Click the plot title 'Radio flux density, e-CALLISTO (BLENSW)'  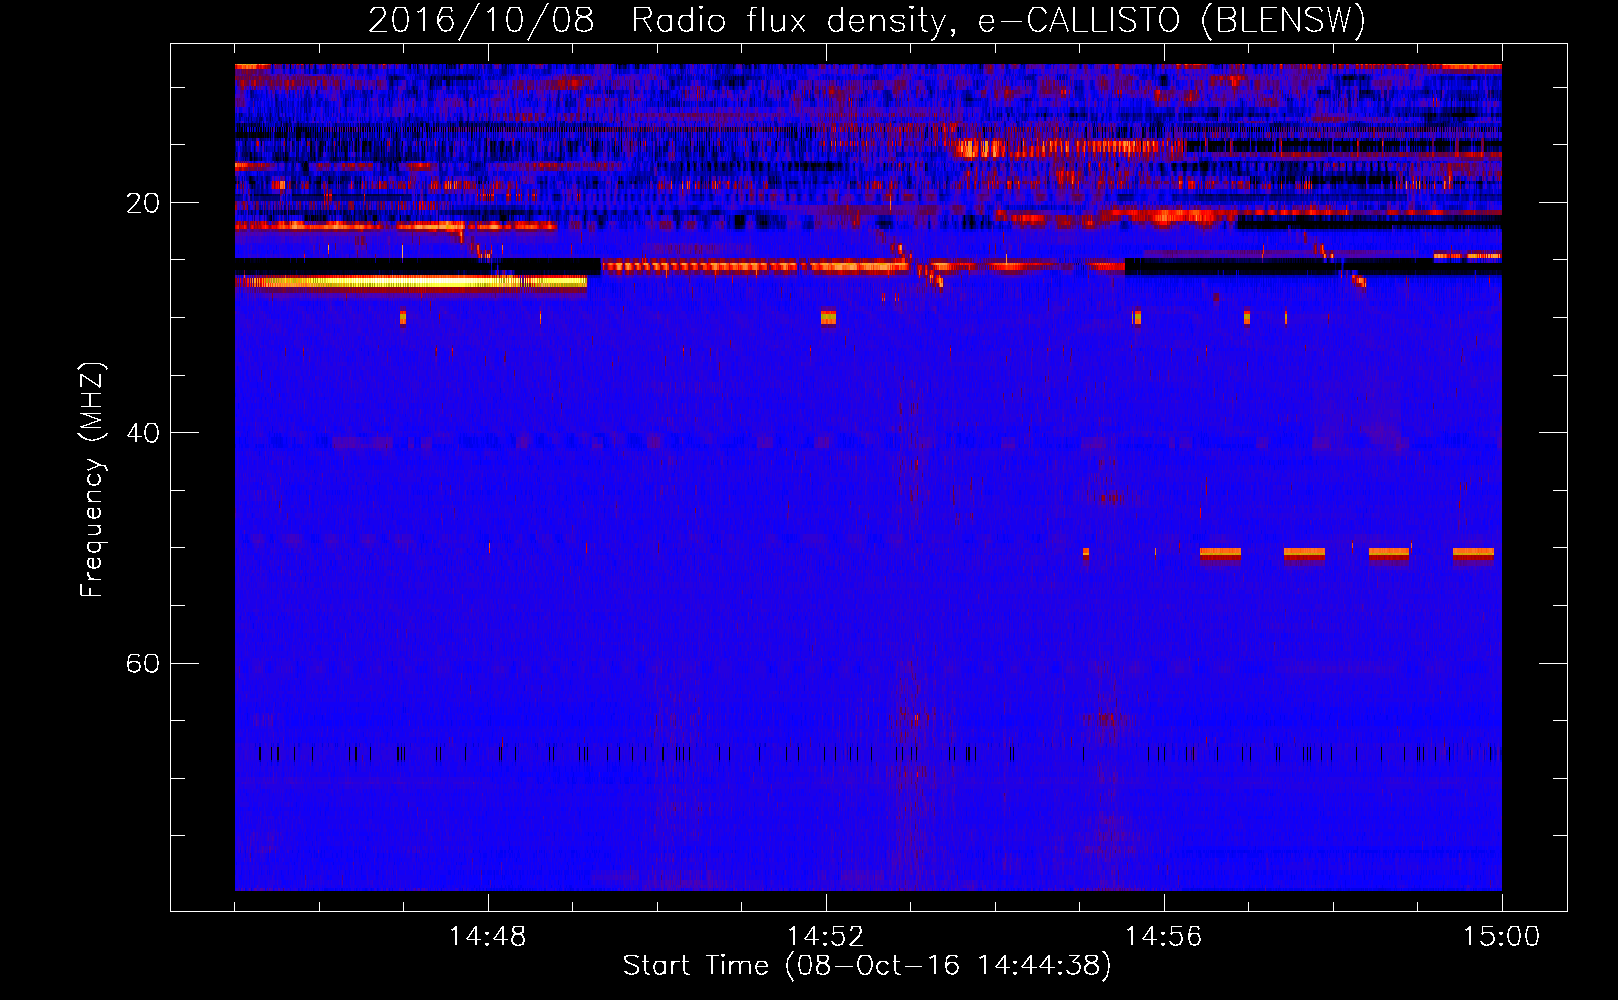tap(998, 21)
